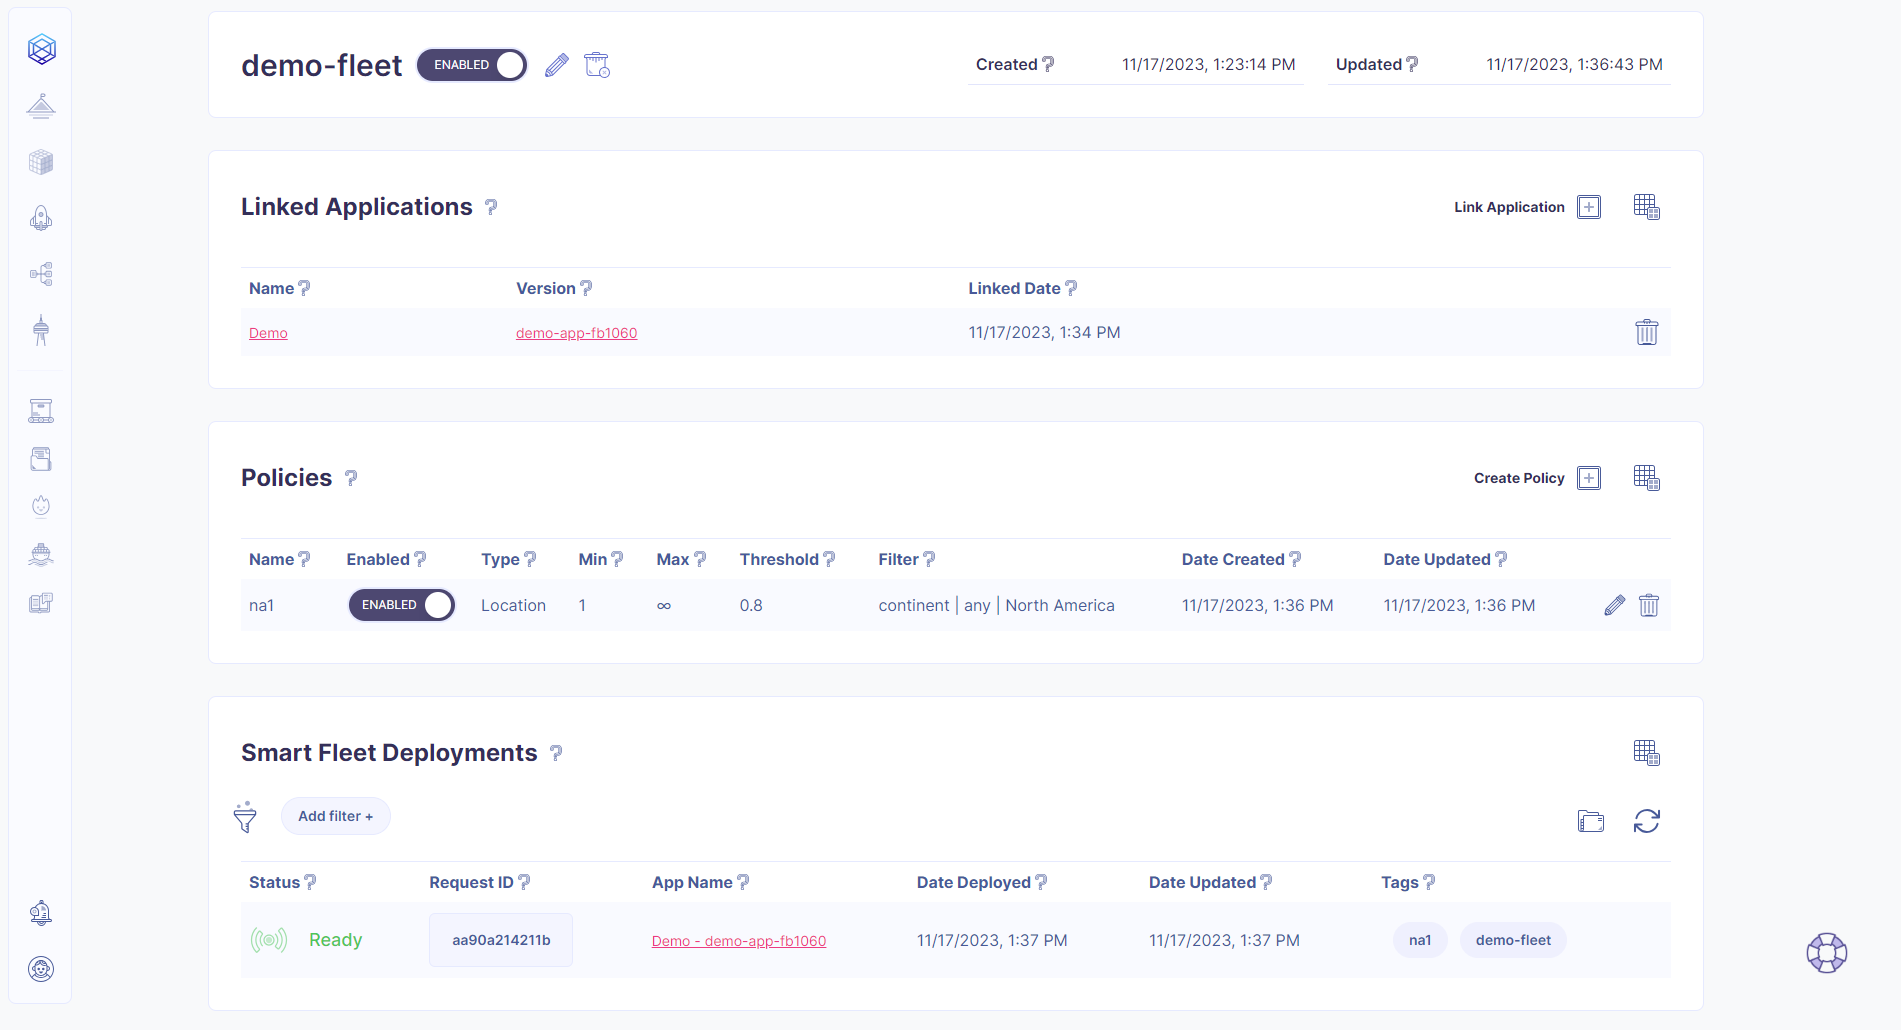Click the Add filter + button

[335, 816]
